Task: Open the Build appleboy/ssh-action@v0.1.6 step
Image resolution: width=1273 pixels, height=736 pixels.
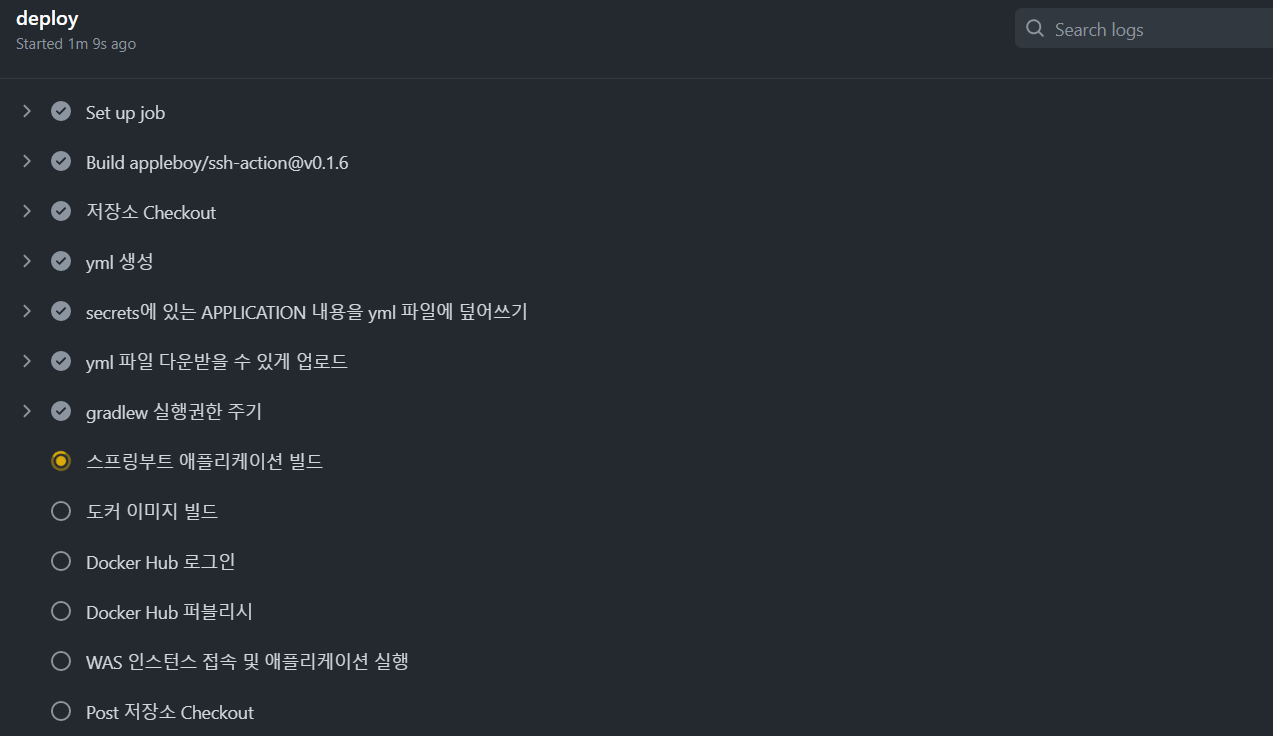Action: click(217, 162)
